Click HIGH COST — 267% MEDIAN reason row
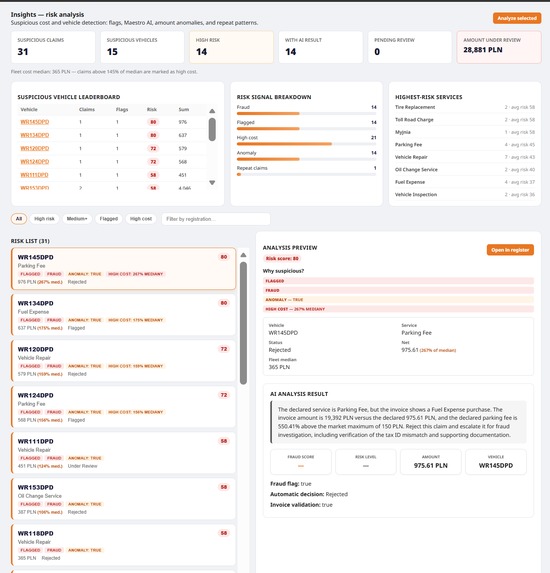This screenshot has width=550, height=573. pyautogui.click(x=398, y=309)
